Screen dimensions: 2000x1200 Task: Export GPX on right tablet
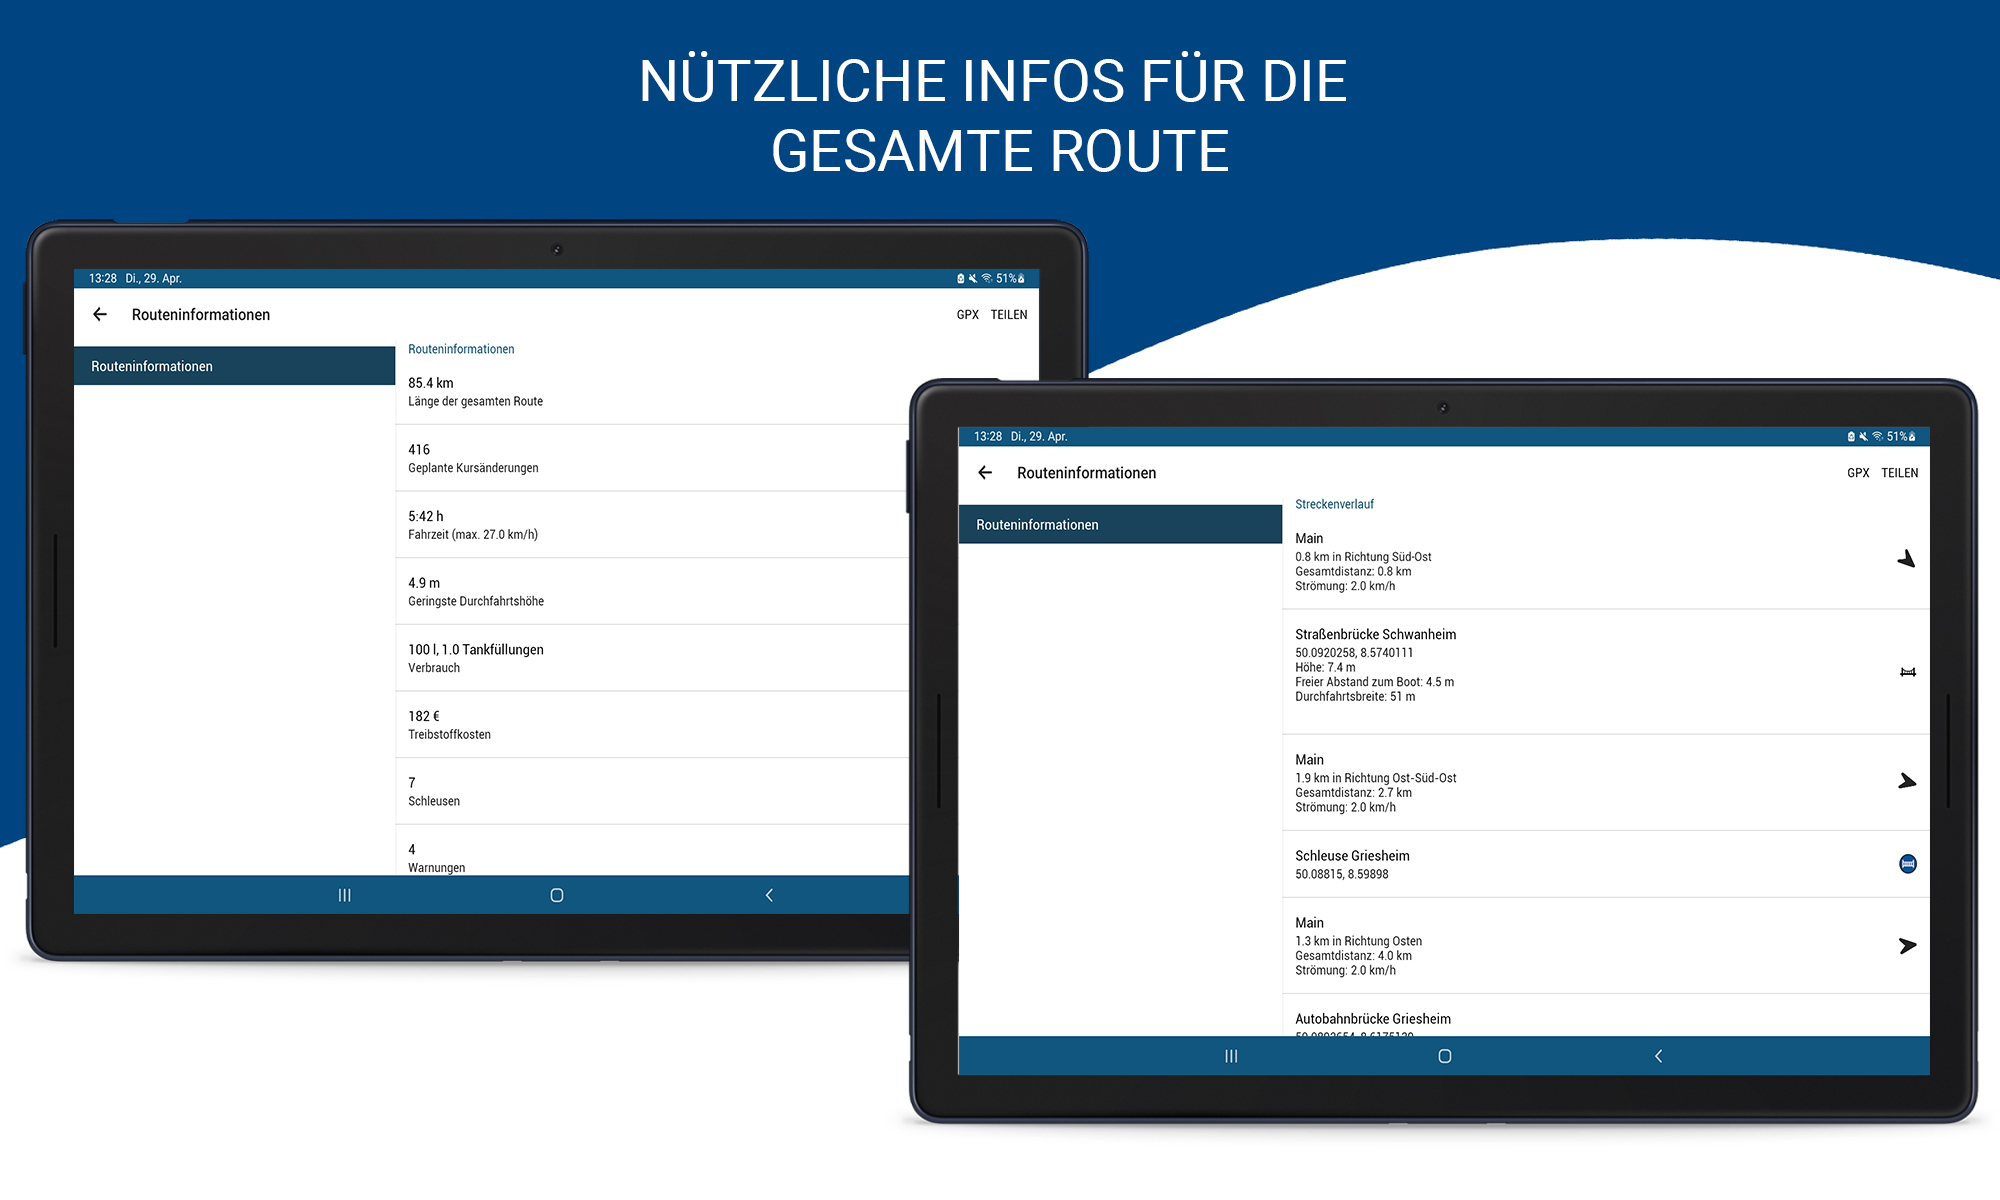click(x=1858, y=473)
